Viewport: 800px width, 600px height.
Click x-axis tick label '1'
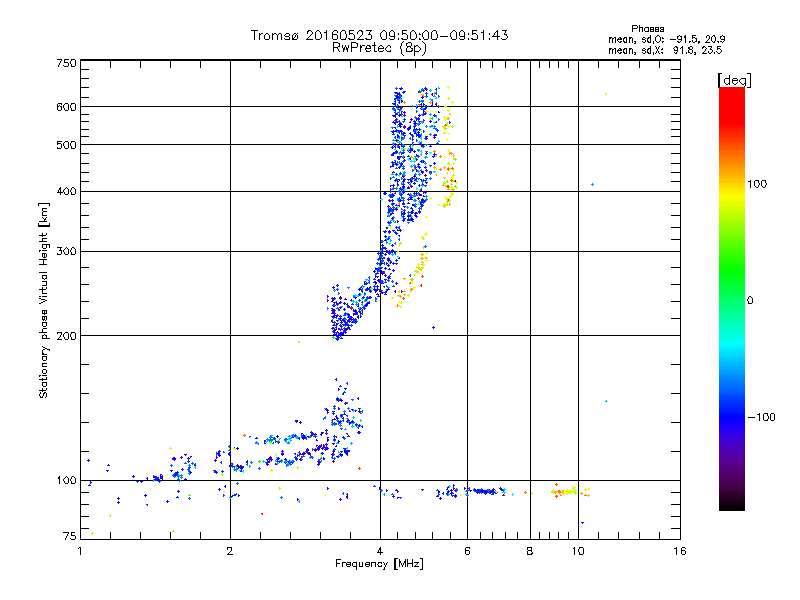pyautogui.click(x=80, y=551)
